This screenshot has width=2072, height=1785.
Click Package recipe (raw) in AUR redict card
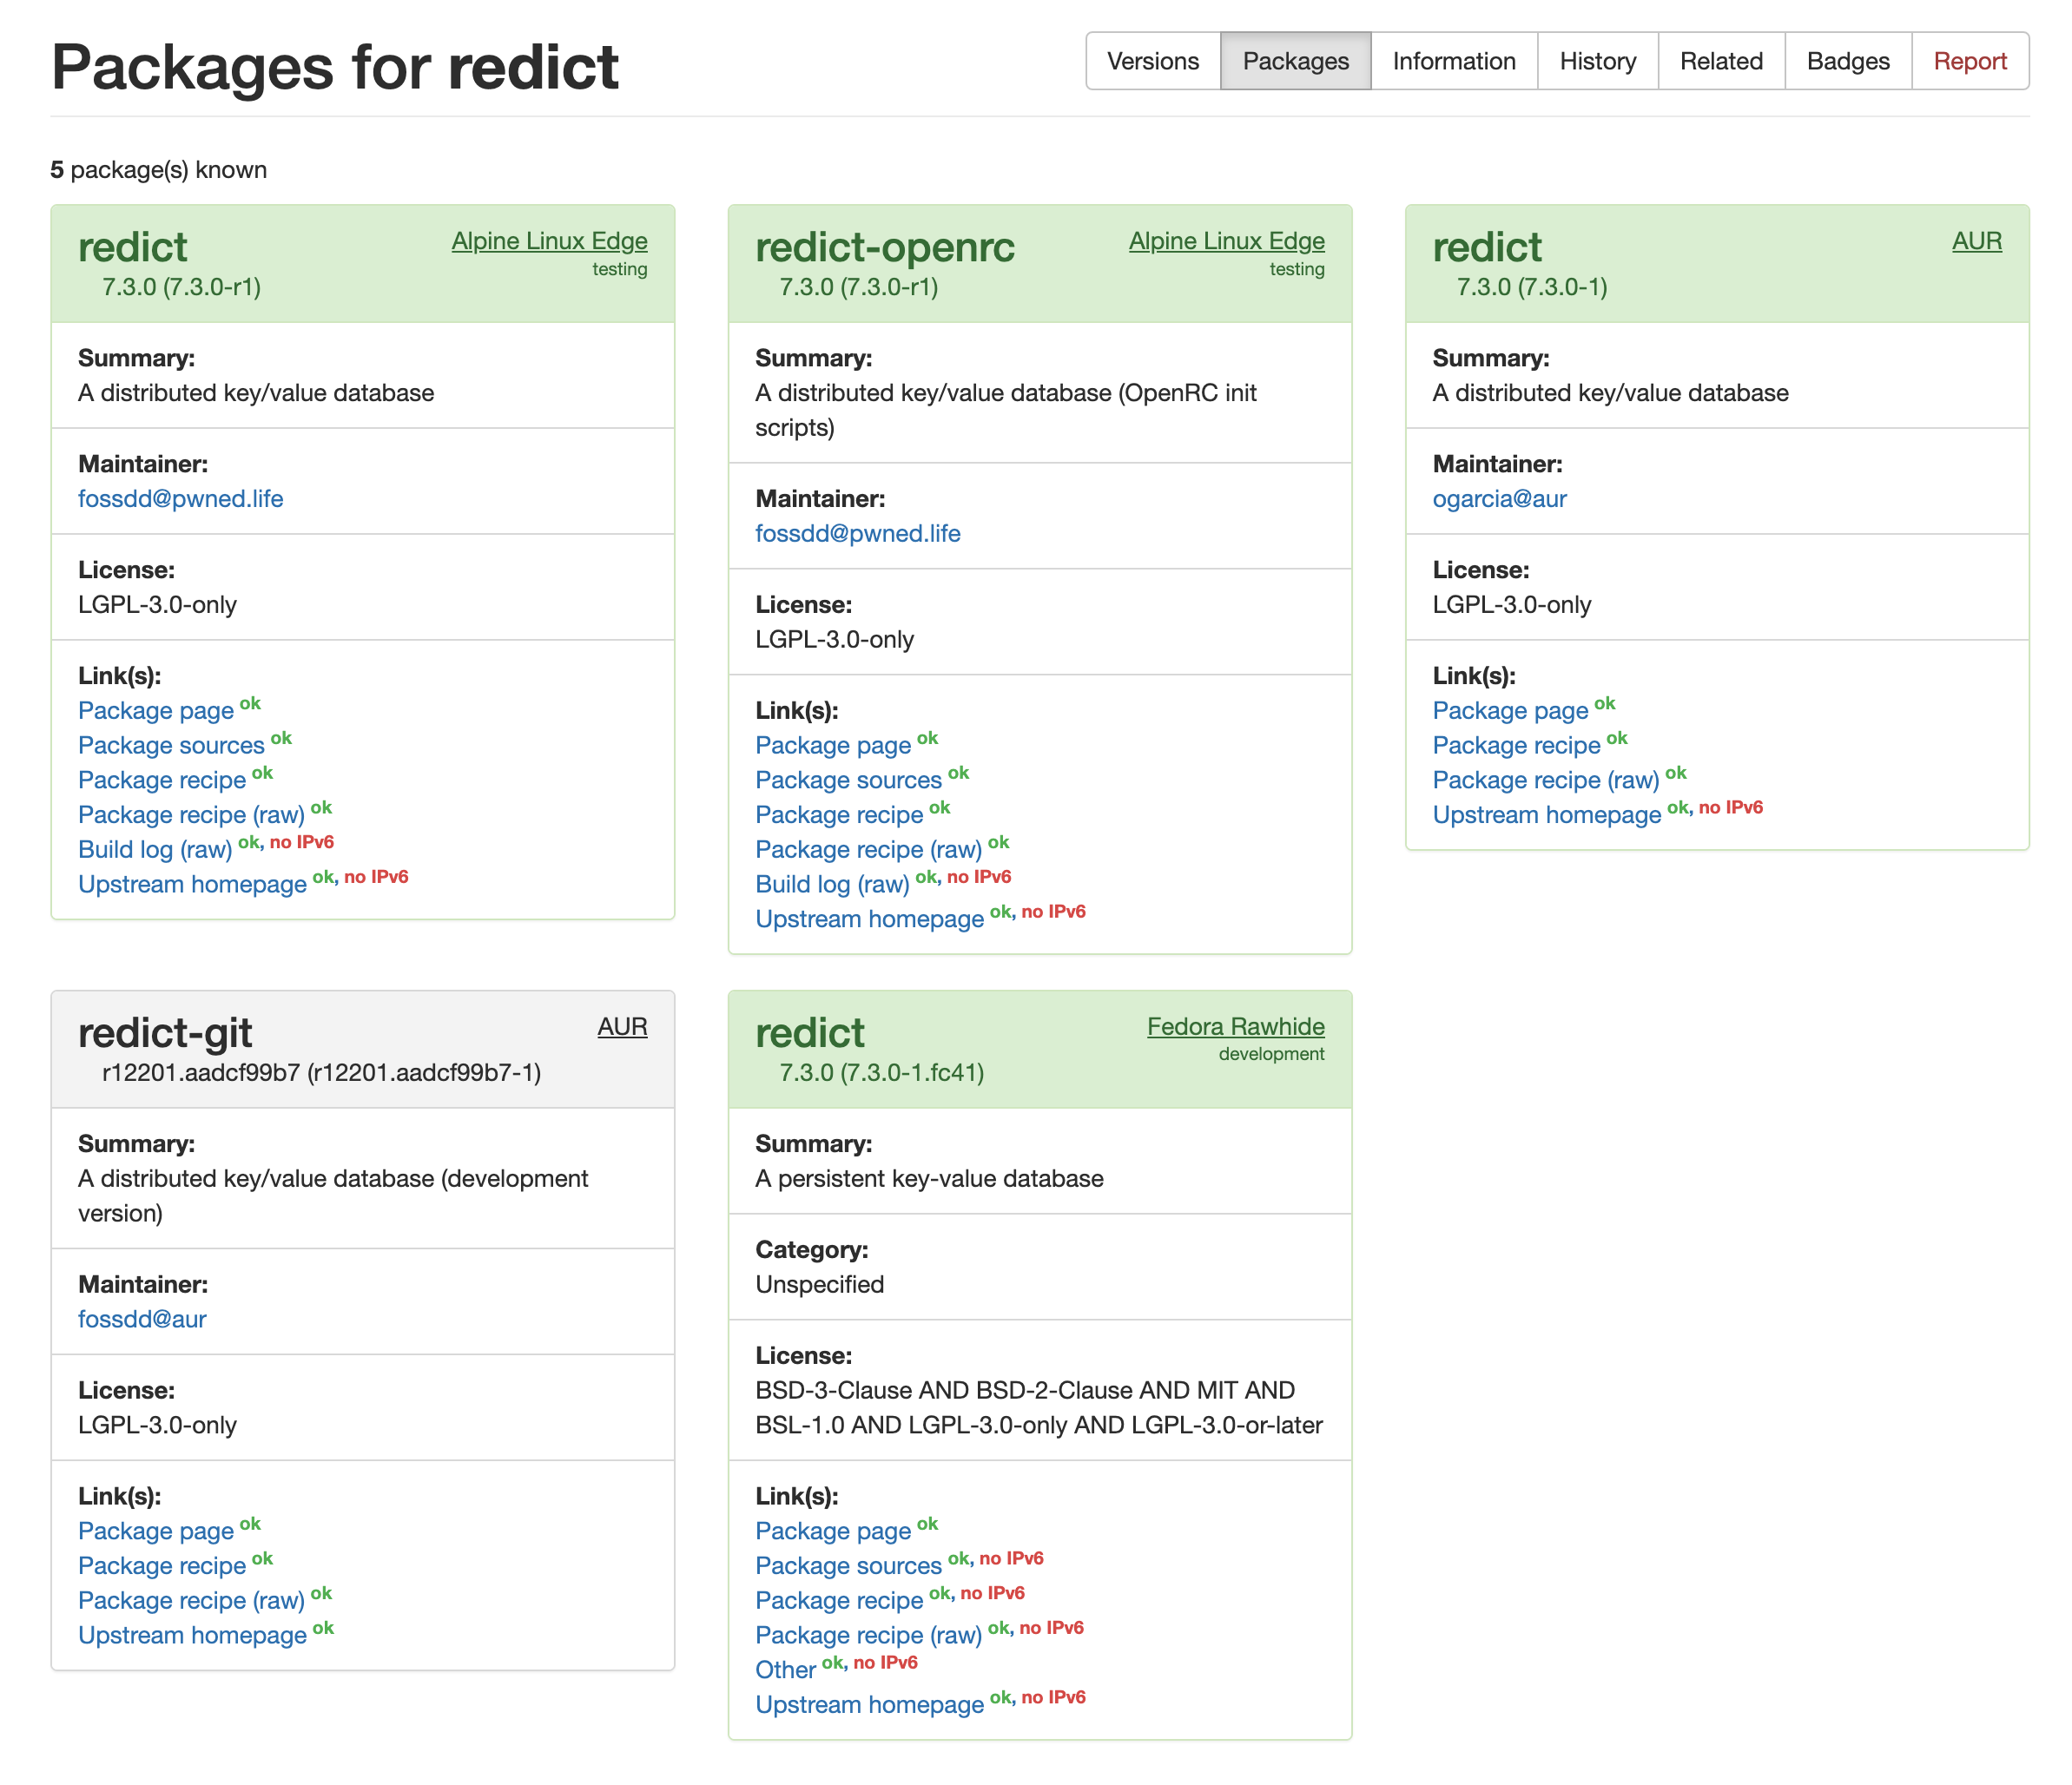(x=1545, y=780)
